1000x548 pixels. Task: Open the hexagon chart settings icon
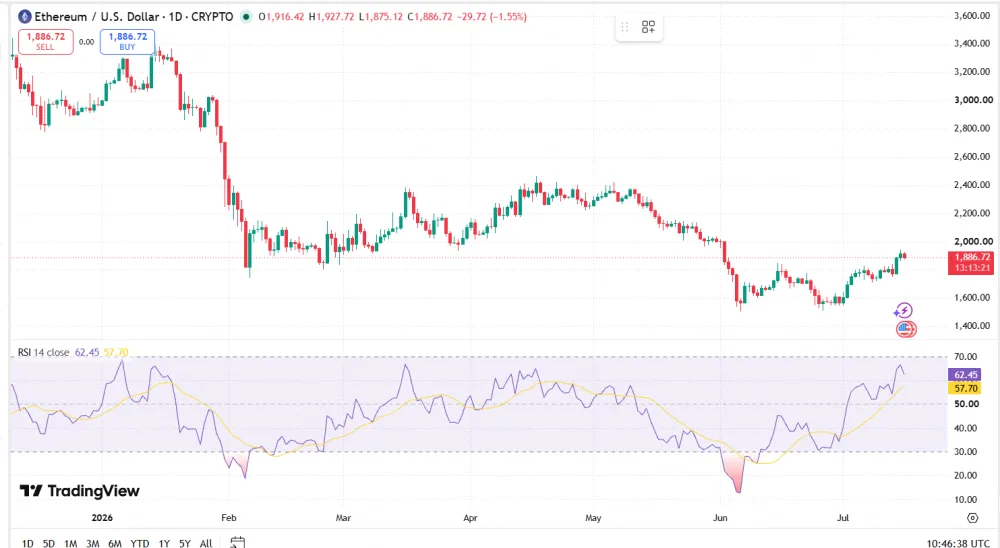coord(972,517)
